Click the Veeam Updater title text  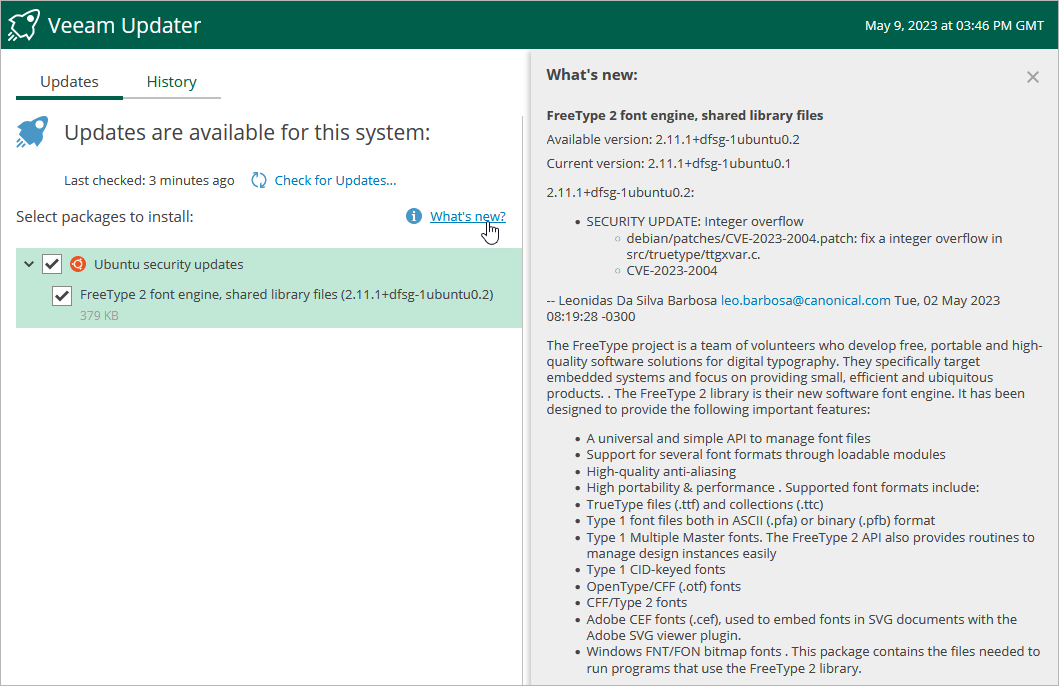coord(124,25)
